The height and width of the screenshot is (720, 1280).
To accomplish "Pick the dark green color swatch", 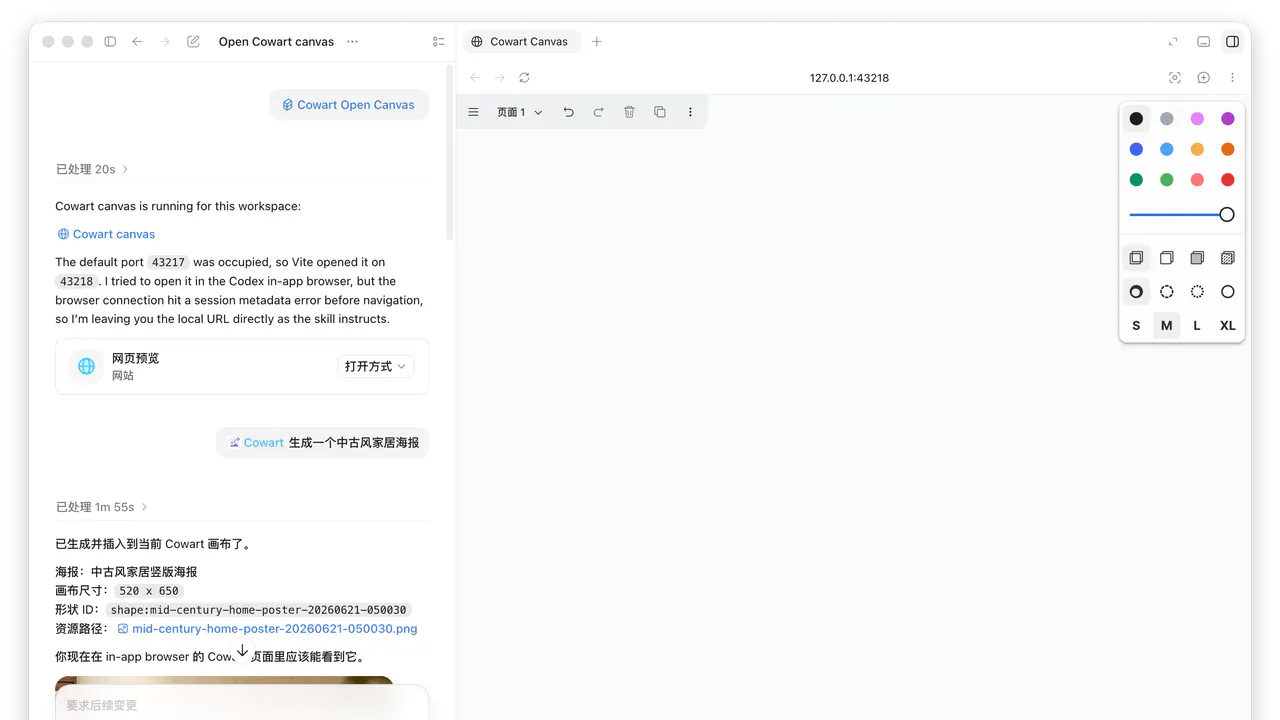I will (x=1136, y=180).
